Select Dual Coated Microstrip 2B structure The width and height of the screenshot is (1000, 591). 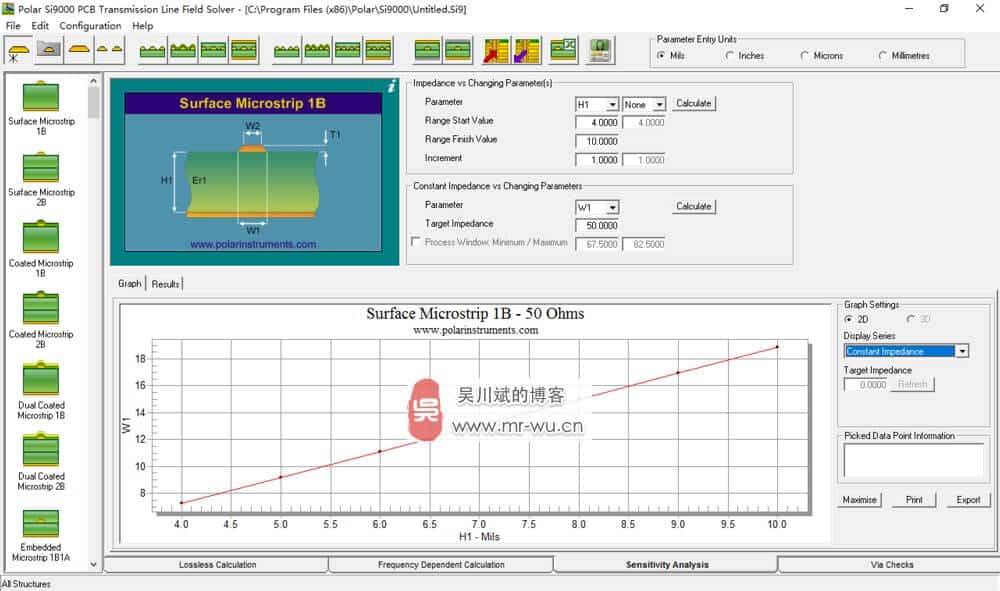41,462
